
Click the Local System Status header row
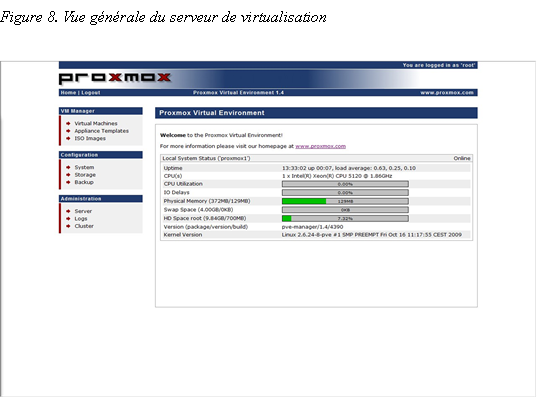(316, 158)
